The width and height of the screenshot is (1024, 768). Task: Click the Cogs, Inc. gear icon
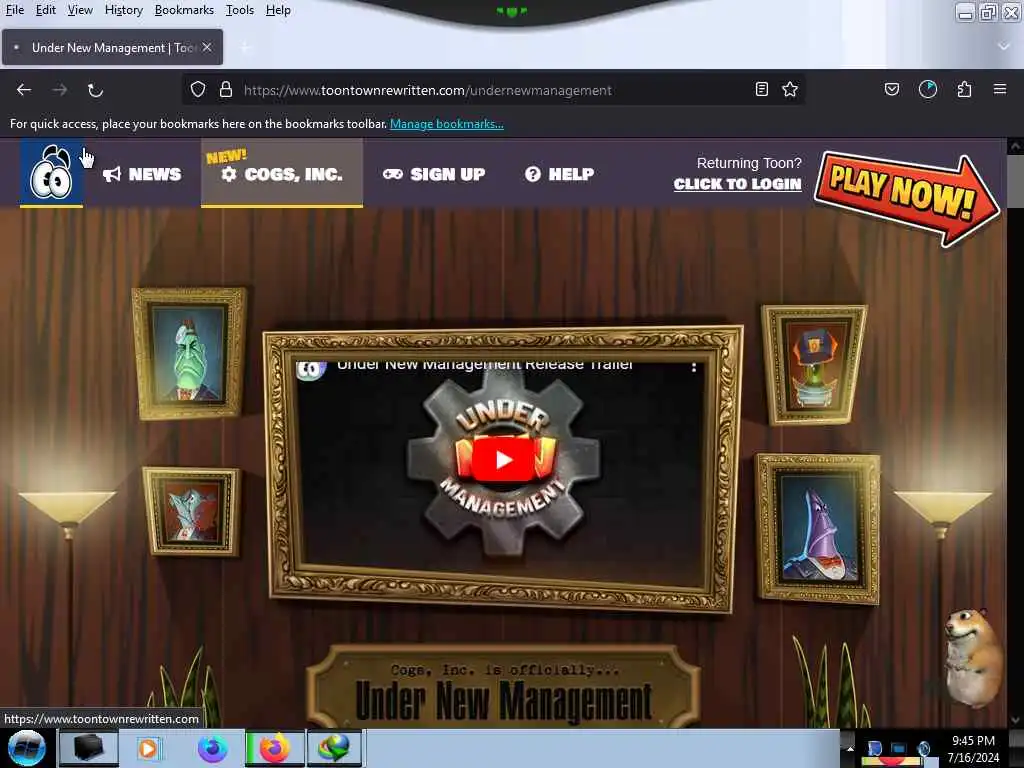point(229,174)
